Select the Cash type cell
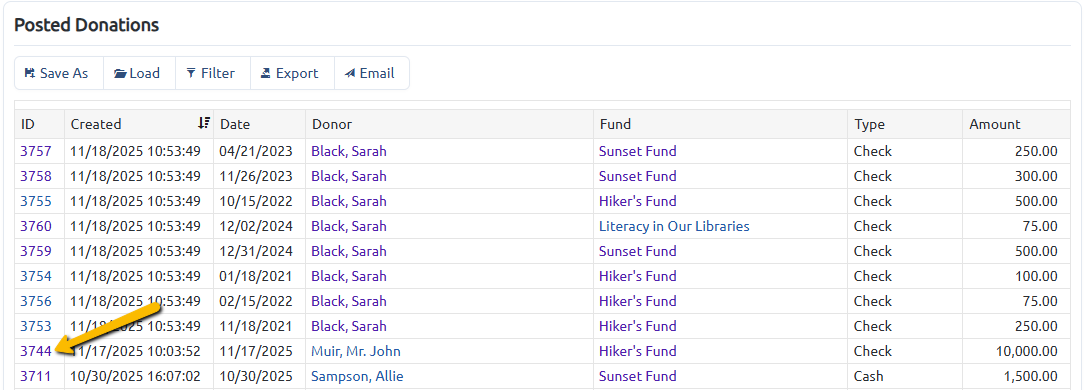The image size is (1084, 390). (x=905, y=376)
